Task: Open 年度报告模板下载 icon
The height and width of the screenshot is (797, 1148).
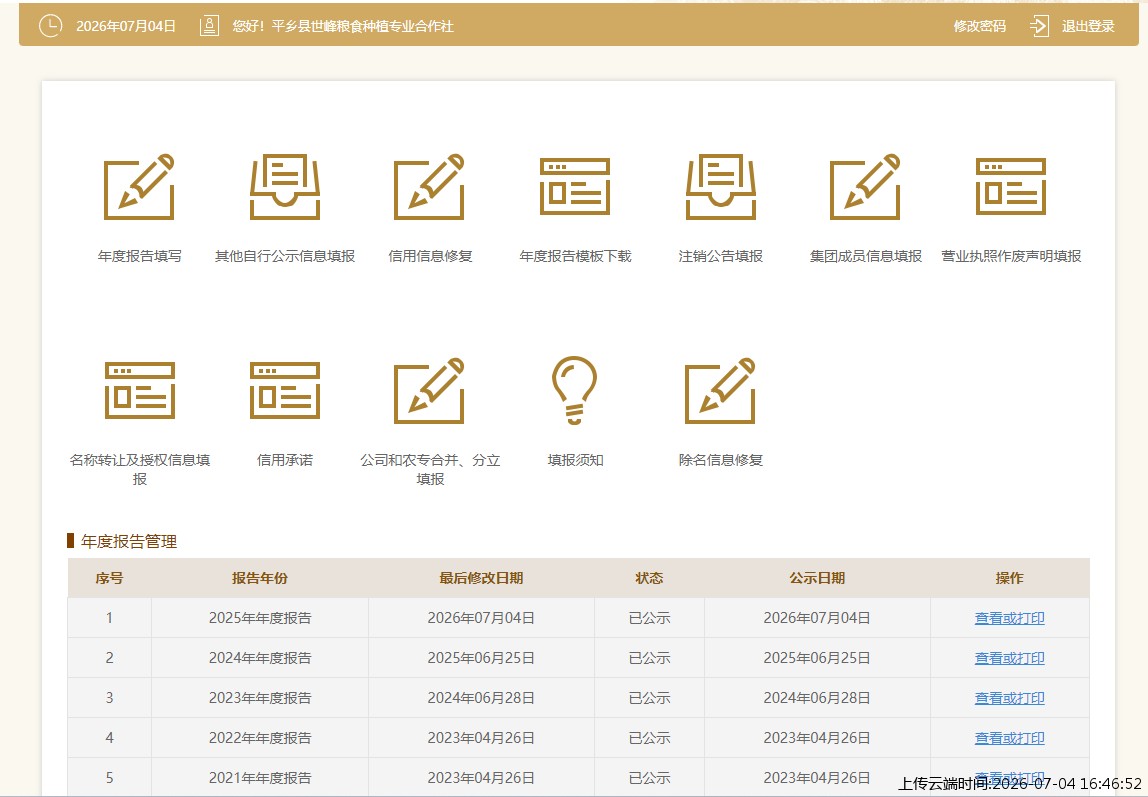Action: pyautogui.click(x=575, y=187)
